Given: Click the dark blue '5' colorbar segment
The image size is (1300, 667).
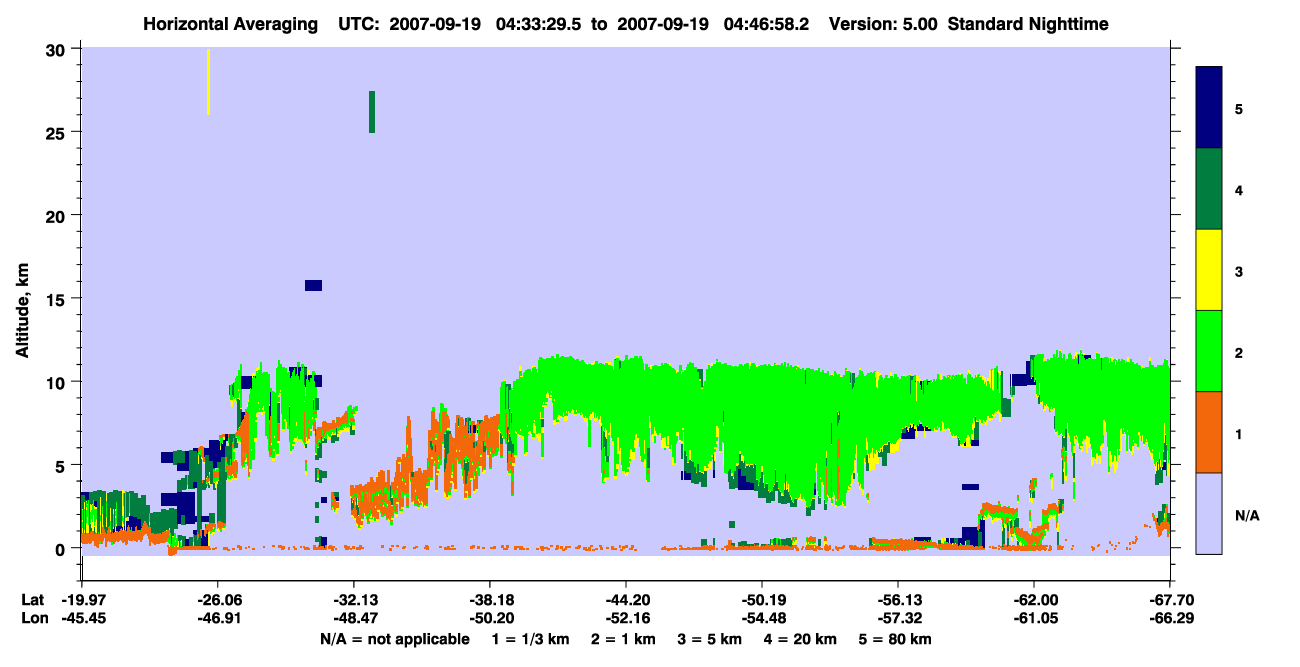Looking at the screenshot, I should coord(1209,107).
